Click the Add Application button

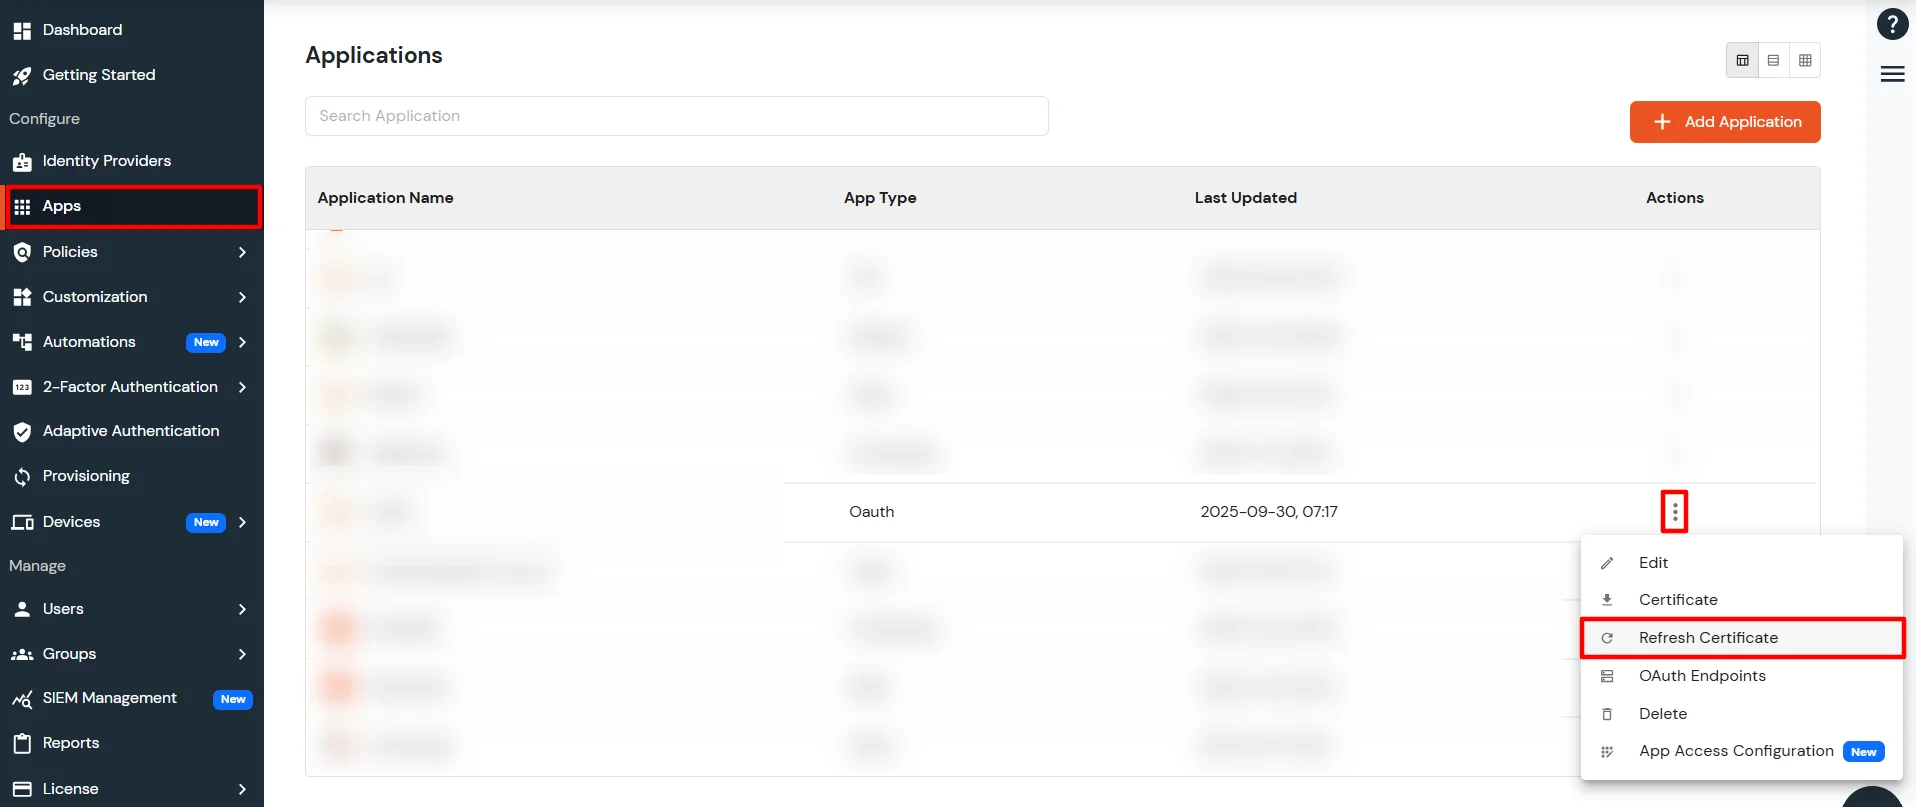point(1725,122)
